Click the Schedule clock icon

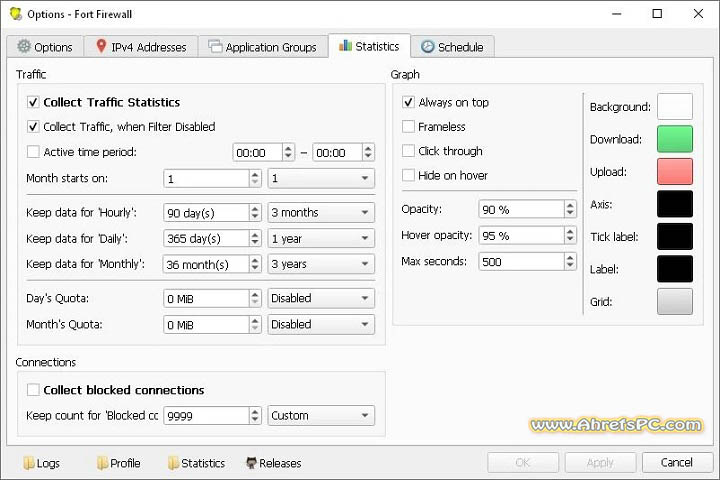[x=428, y=47]
